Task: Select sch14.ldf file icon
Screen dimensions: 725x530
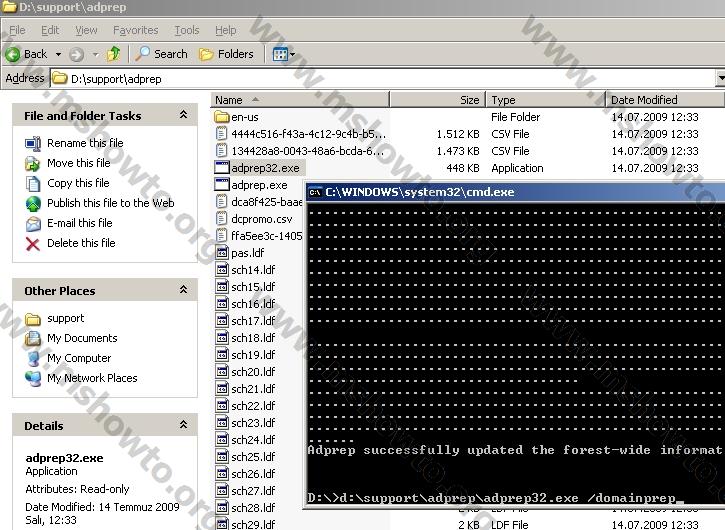Action: click(222, 270)
